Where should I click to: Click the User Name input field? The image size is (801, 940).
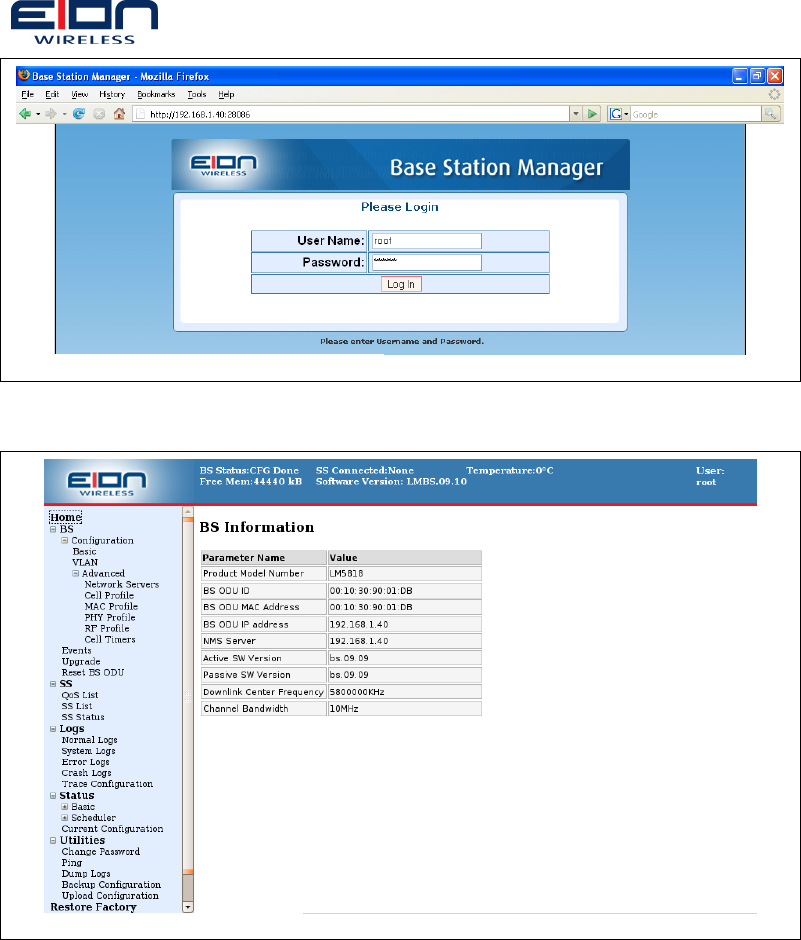[x=426, y=241]
